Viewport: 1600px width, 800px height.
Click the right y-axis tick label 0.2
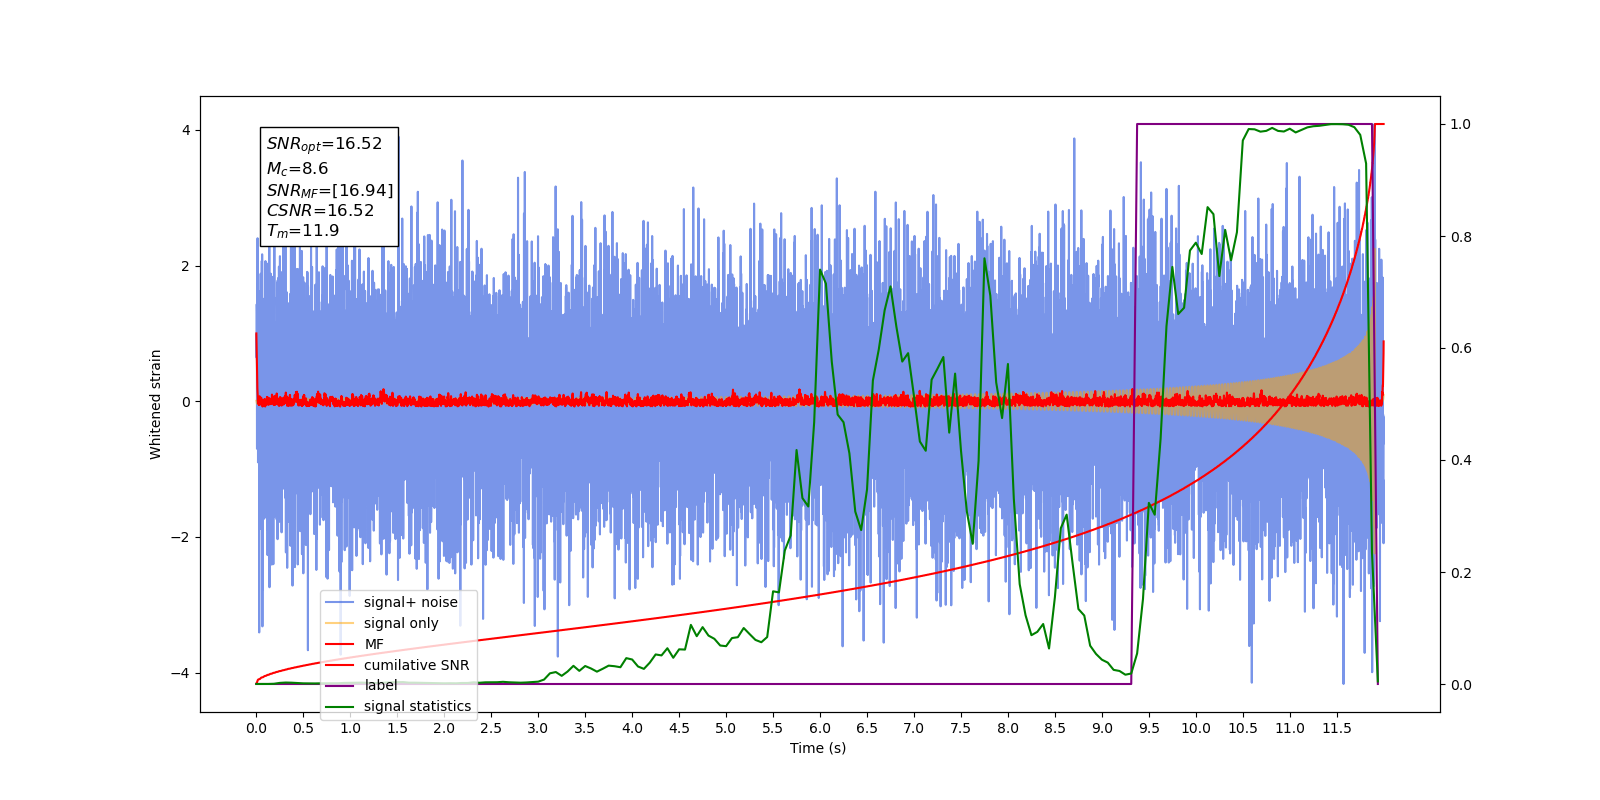click(1461, 573)
